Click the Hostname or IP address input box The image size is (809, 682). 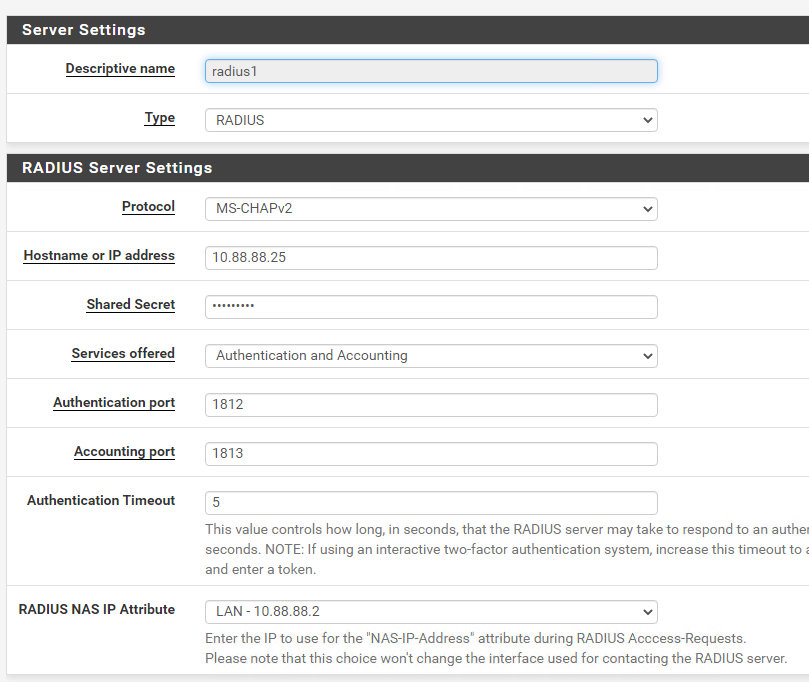pyautogui.click(x=430, y=258)
